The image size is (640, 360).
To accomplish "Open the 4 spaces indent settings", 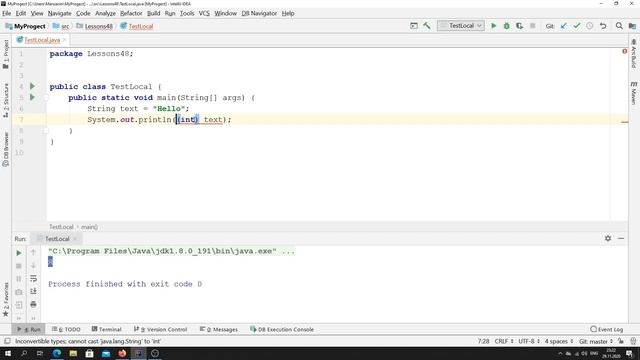I will (559, 341).
